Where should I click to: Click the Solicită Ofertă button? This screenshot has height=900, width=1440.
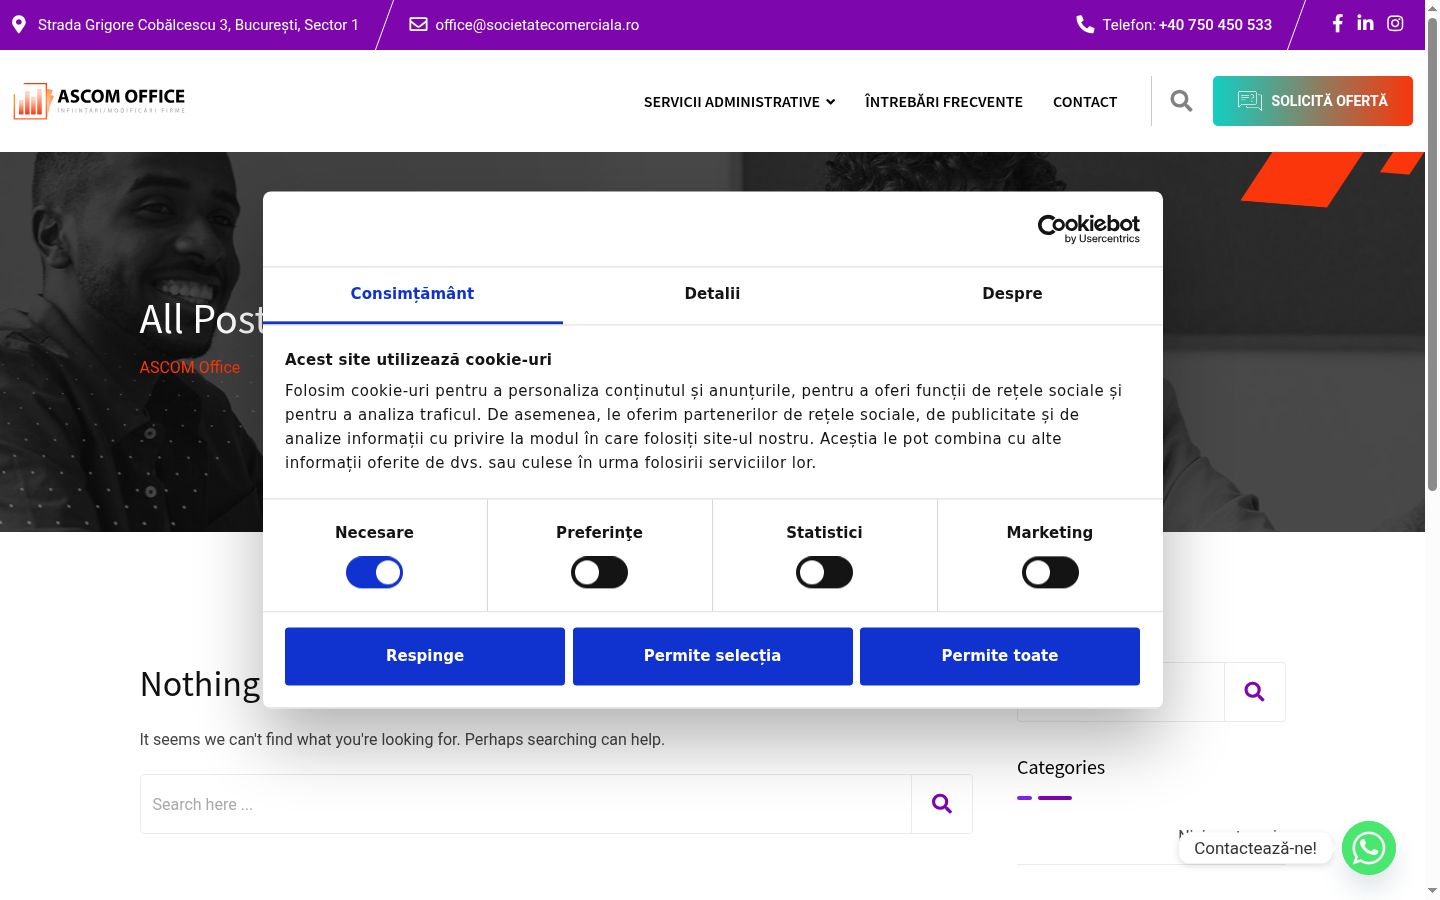coord(1312,101)
